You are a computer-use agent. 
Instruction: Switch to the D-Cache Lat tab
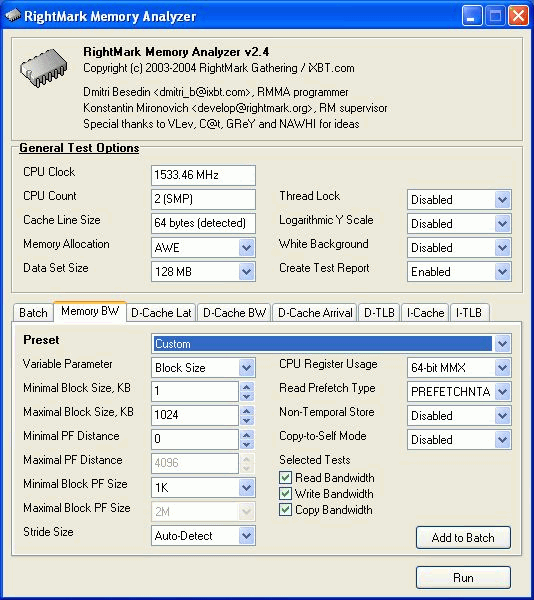point(161,313)
